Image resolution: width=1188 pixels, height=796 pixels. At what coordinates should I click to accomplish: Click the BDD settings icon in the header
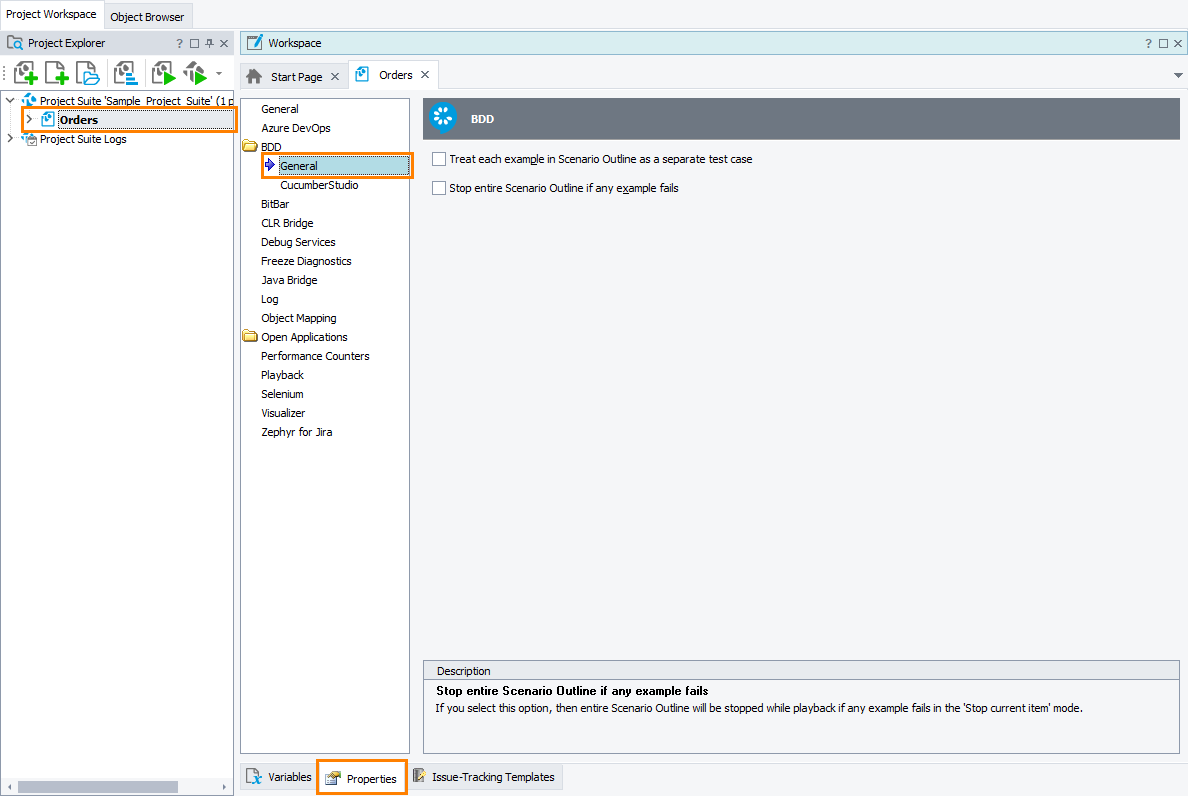(x=443, y=118)
